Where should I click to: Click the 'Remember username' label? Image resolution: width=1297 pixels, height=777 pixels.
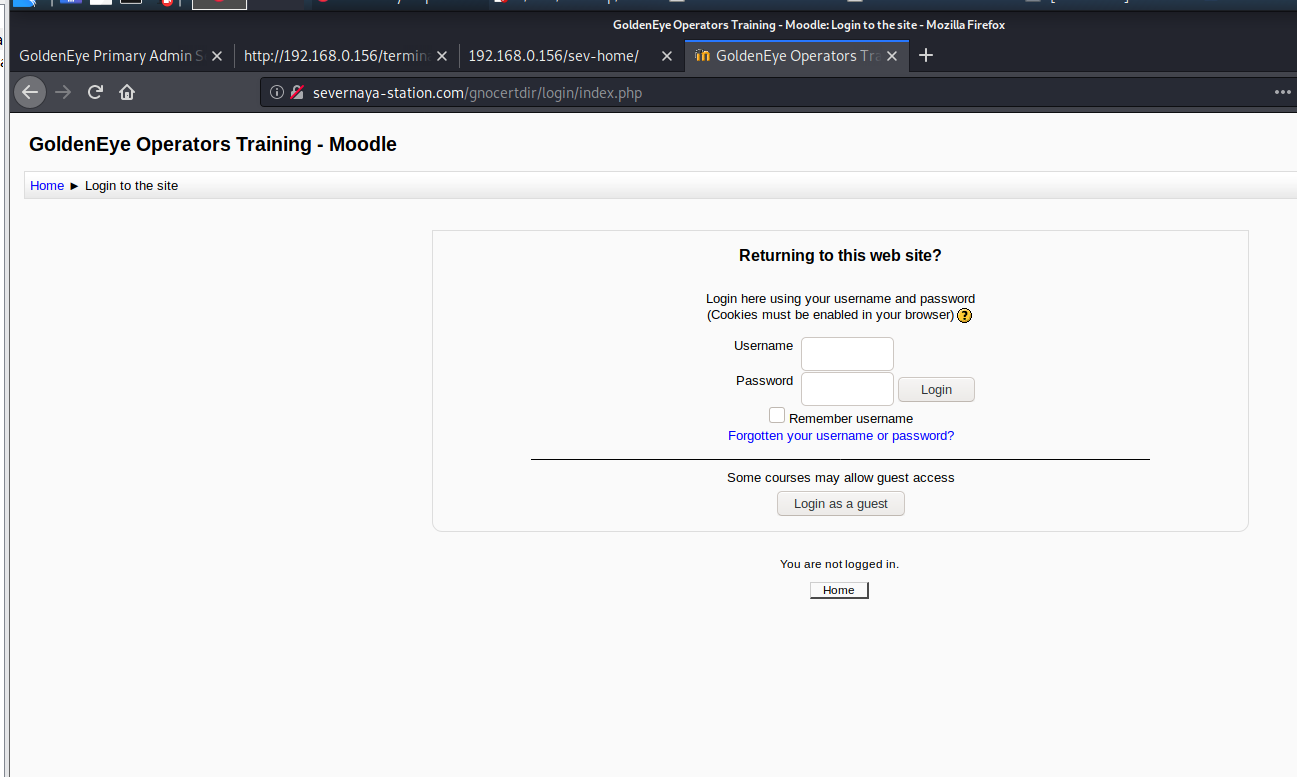pyautogui.click(x=851, y=419)
